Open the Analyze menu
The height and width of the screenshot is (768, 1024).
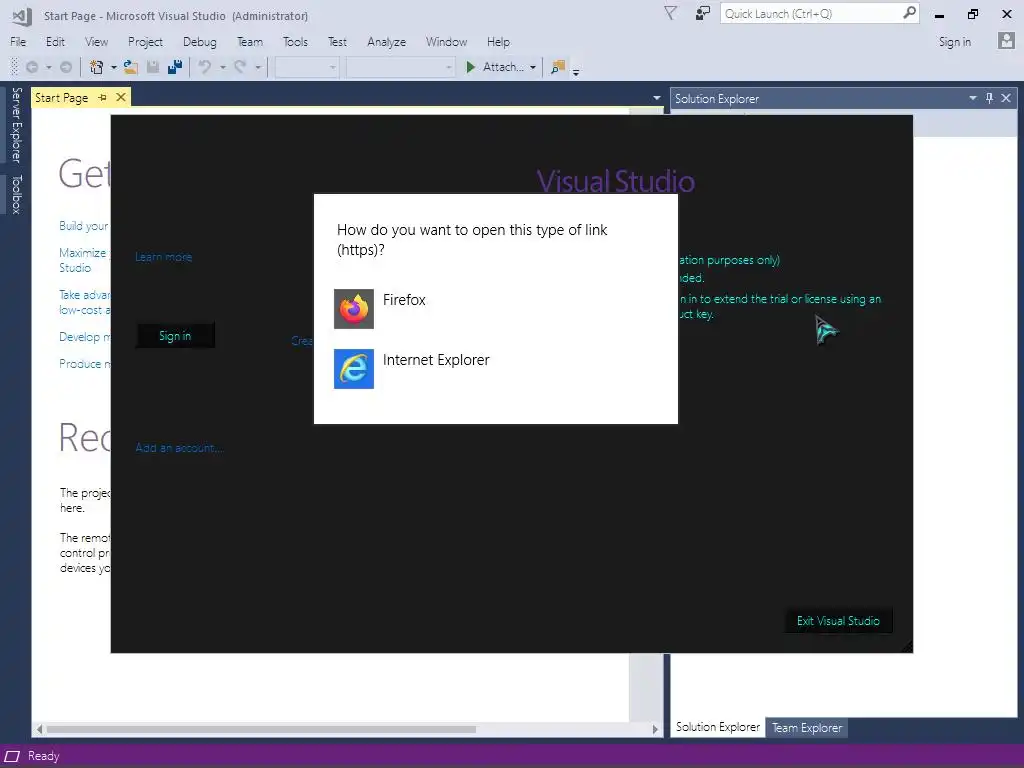coord(386,42)
